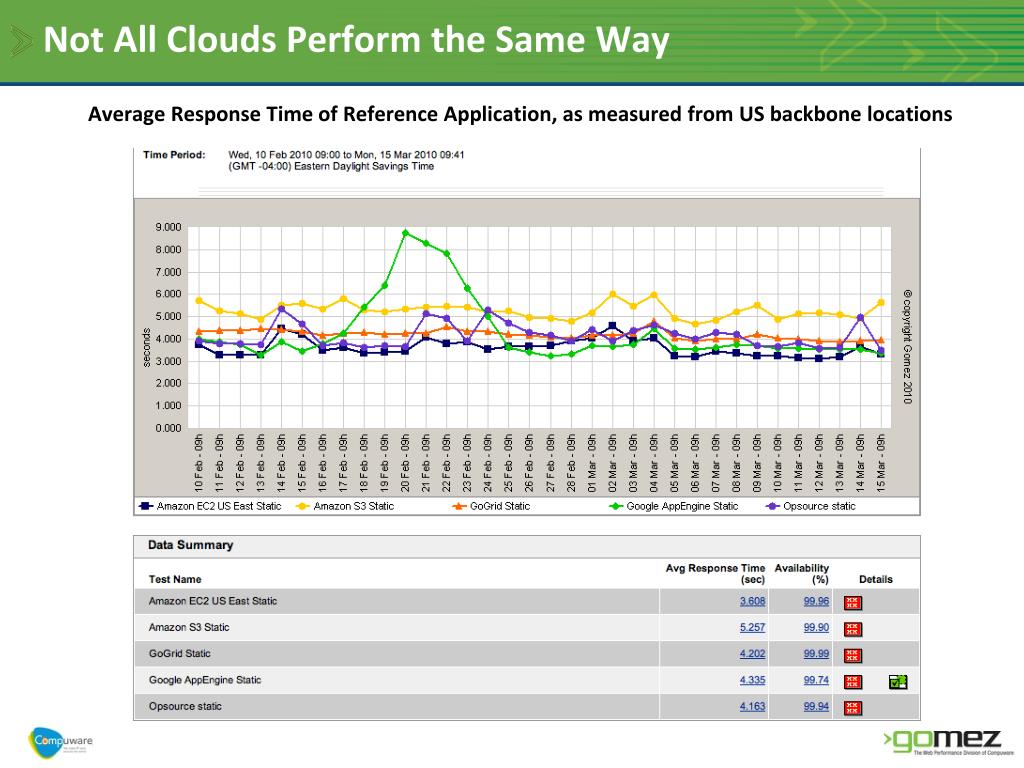Click the Gomez logo
Screen dimensions: 1024x768
tap(948, 743)
